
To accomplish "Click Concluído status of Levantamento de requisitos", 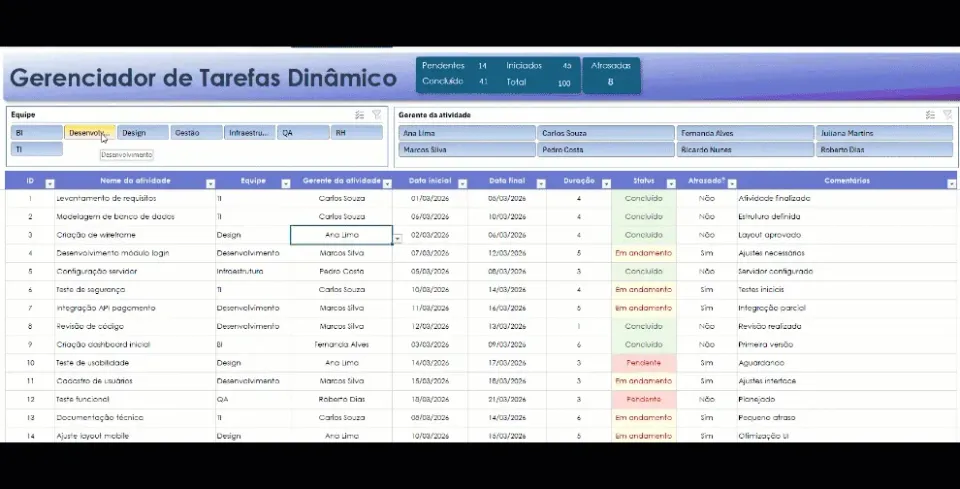I will click(643, 198).
